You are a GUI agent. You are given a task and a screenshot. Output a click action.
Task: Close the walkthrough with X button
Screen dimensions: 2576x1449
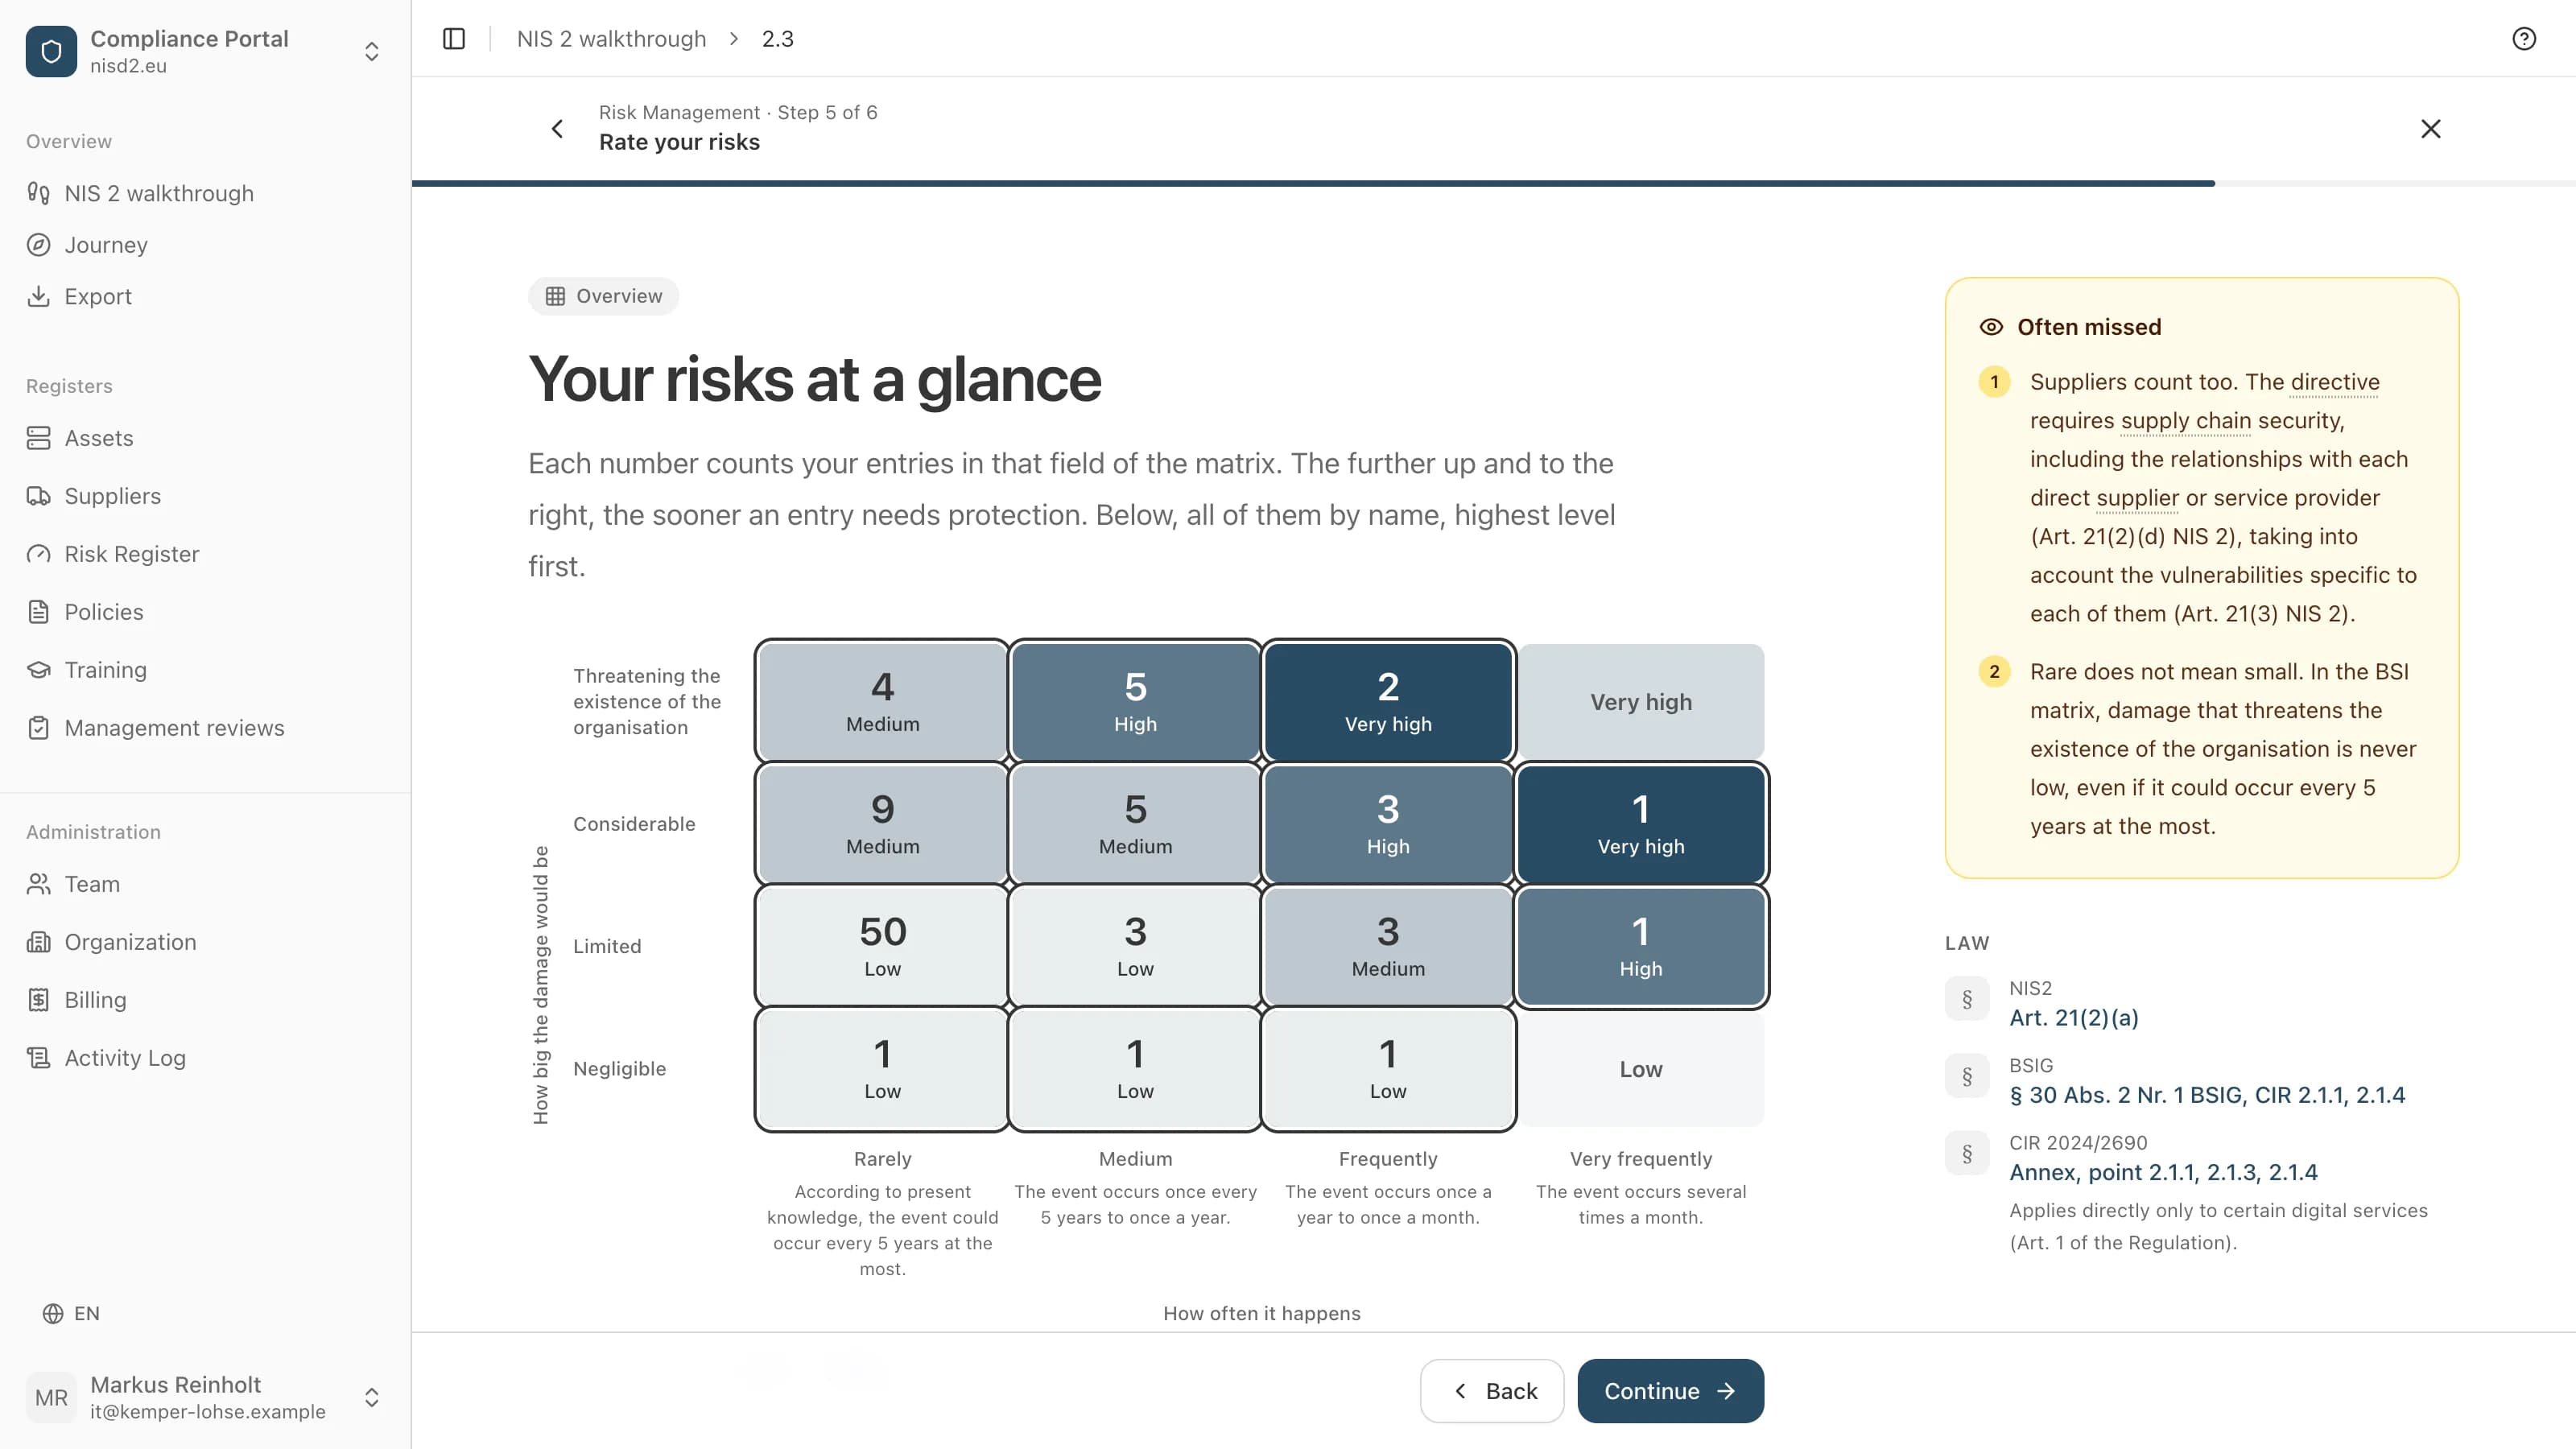[x=2431, y=129]
